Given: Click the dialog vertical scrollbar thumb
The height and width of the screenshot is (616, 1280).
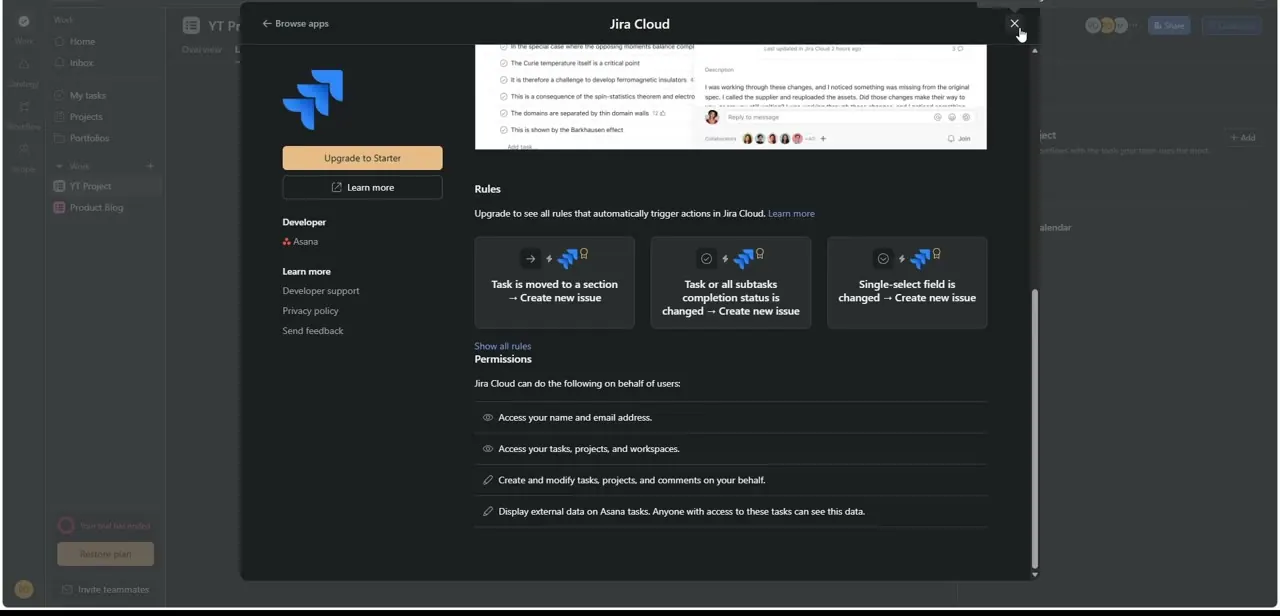Looking at the screenshot, I should (1034, 429).
